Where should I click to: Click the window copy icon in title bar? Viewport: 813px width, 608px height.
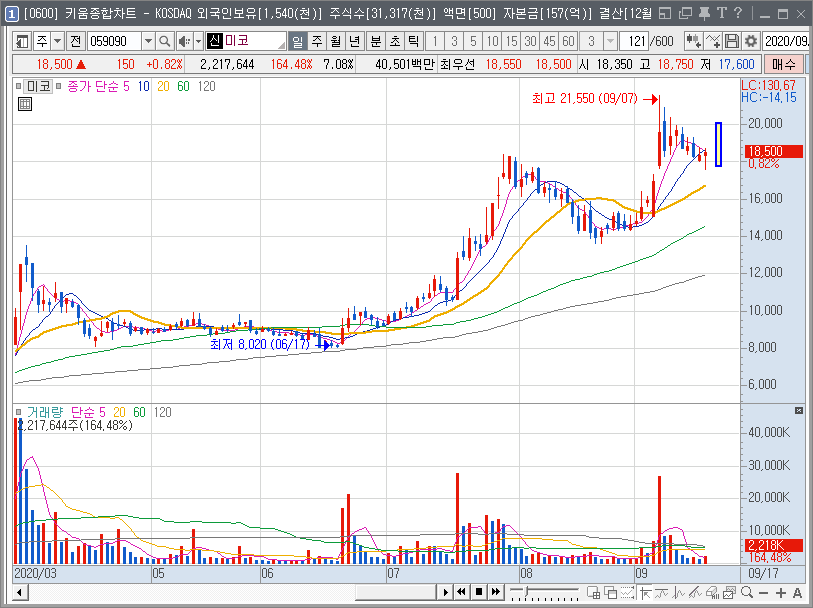685,13
